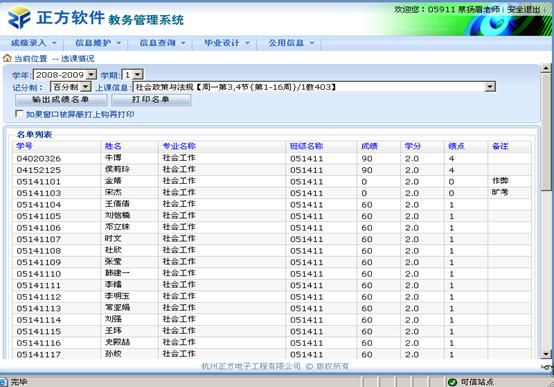Select student ID 05141116
Image resolution: width=554 pixels, height=387 pixels.
coord(39,343)
